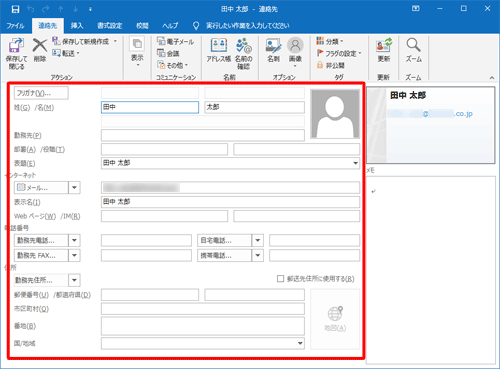Open その他 (More) communication options

pos(173,65)
